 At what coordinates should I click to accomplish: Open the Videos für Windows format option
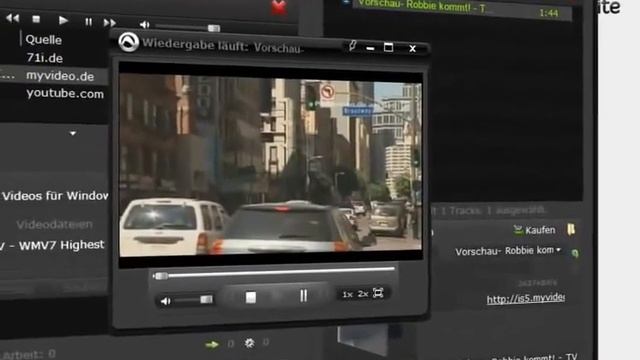tap(55, 196)
